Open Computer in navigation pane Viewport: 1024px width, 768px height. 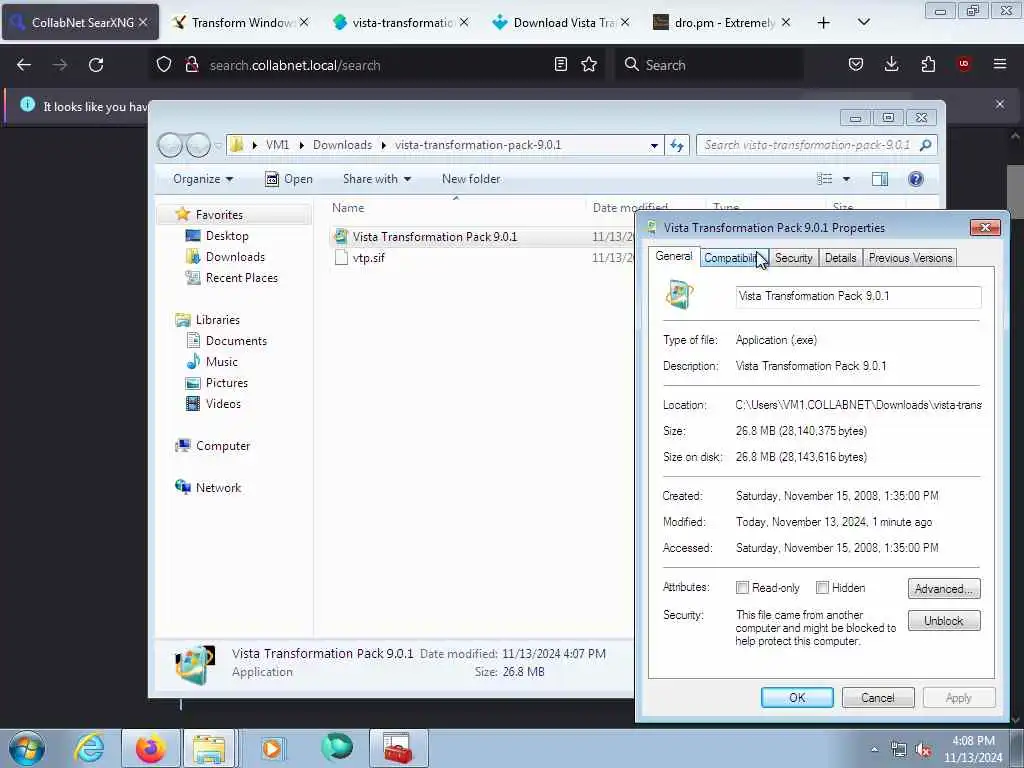(223, 446)
